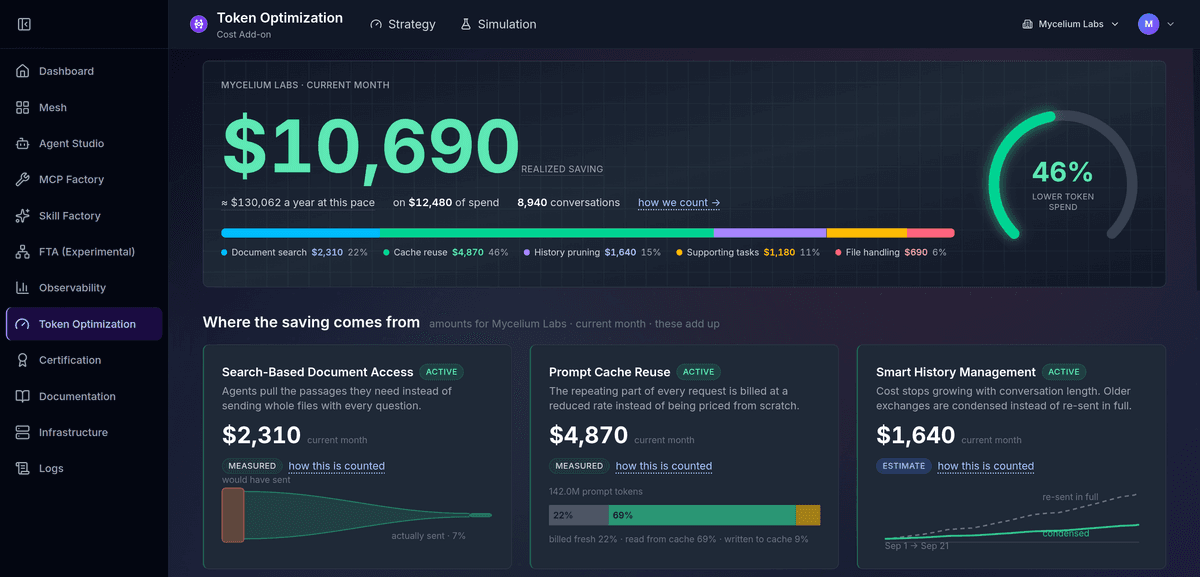Click the Simulation flask icon

(x=465, y=24)
